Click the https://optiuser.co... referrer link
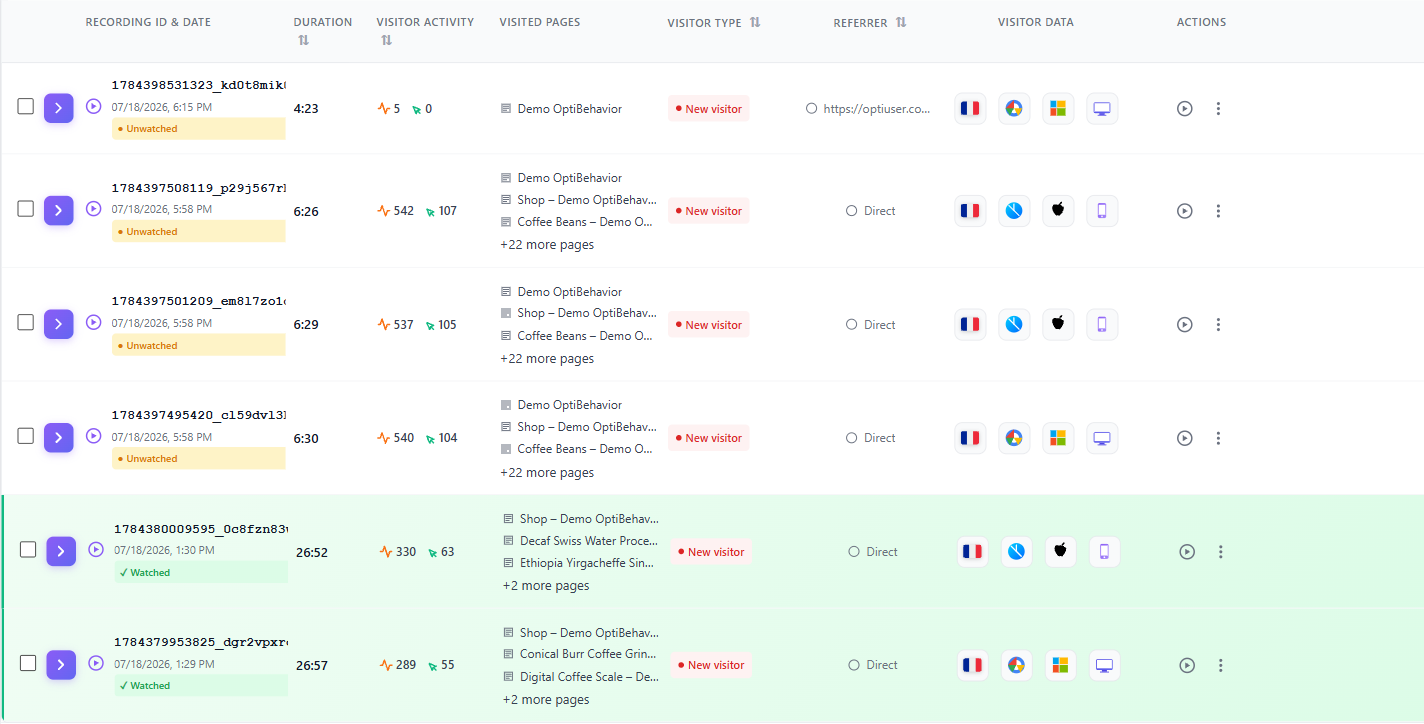1424x724 pixels. [x=877, y=109]
